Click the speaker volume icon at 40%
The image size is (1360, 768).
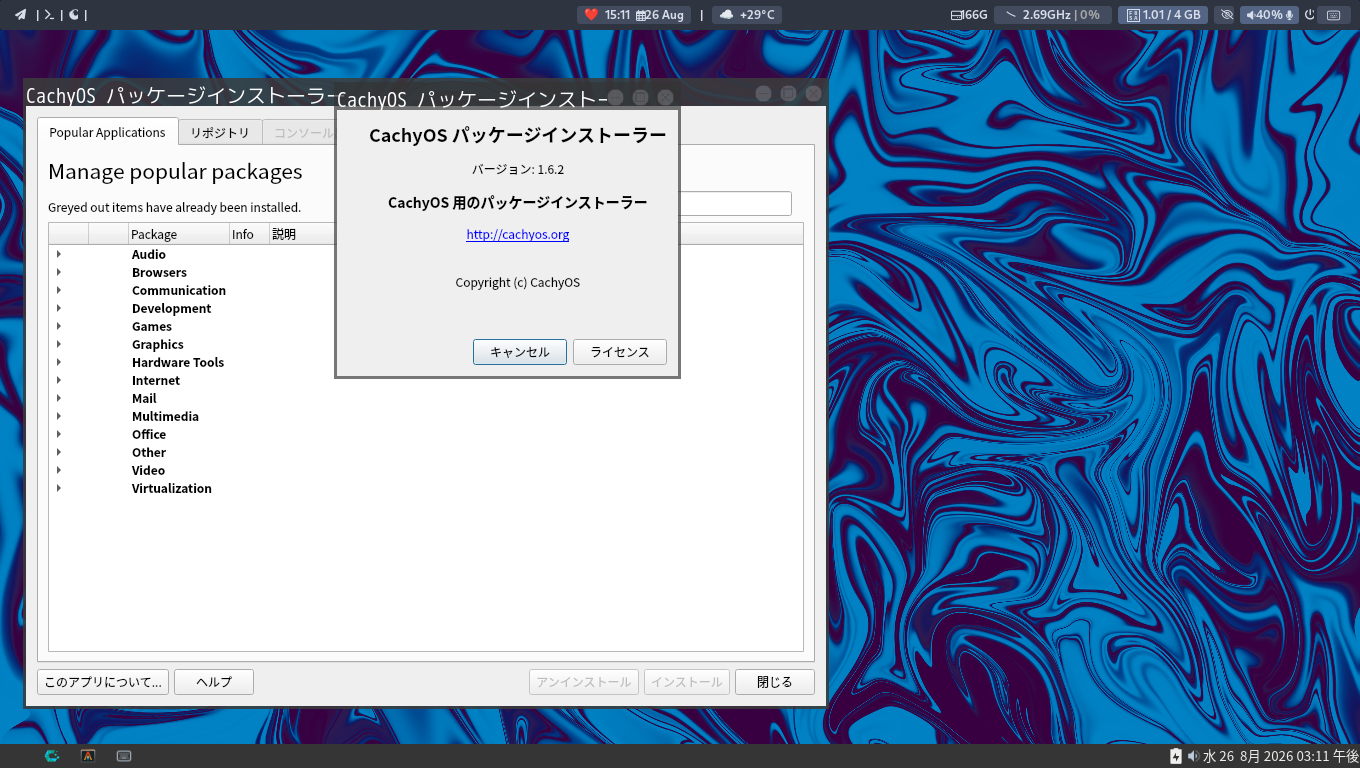tap(1250, 15)
